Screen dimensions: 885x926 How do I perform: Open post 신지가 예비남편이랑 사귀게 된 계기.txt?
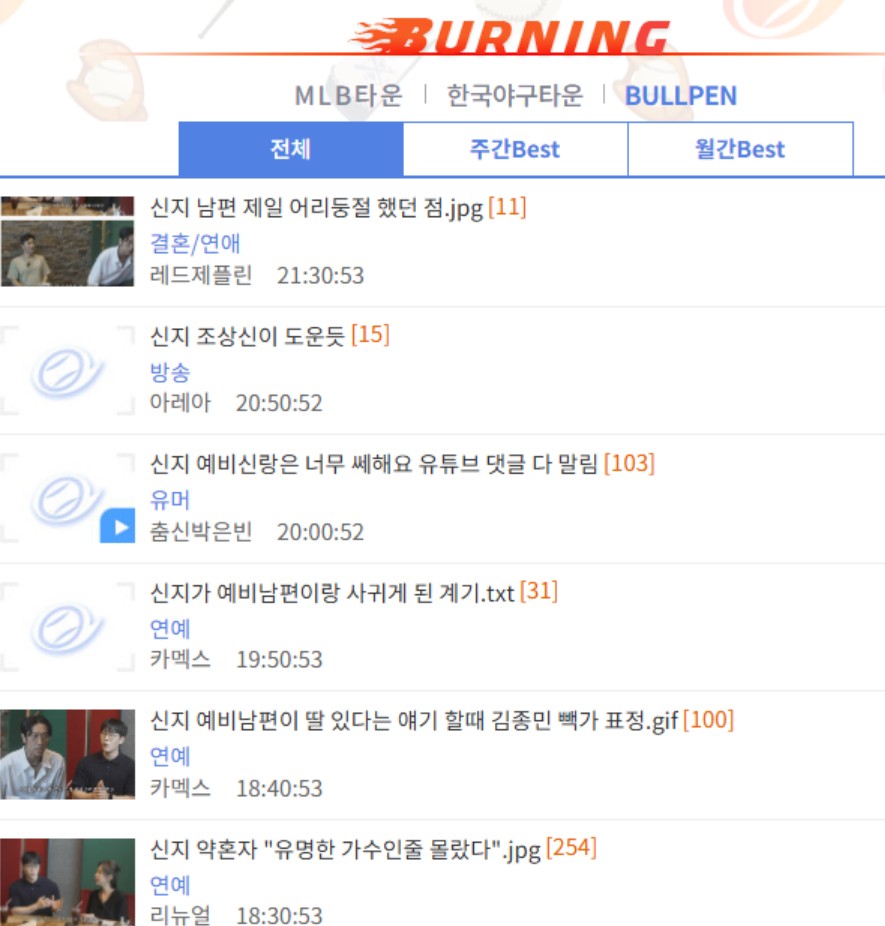coord(332,592)
